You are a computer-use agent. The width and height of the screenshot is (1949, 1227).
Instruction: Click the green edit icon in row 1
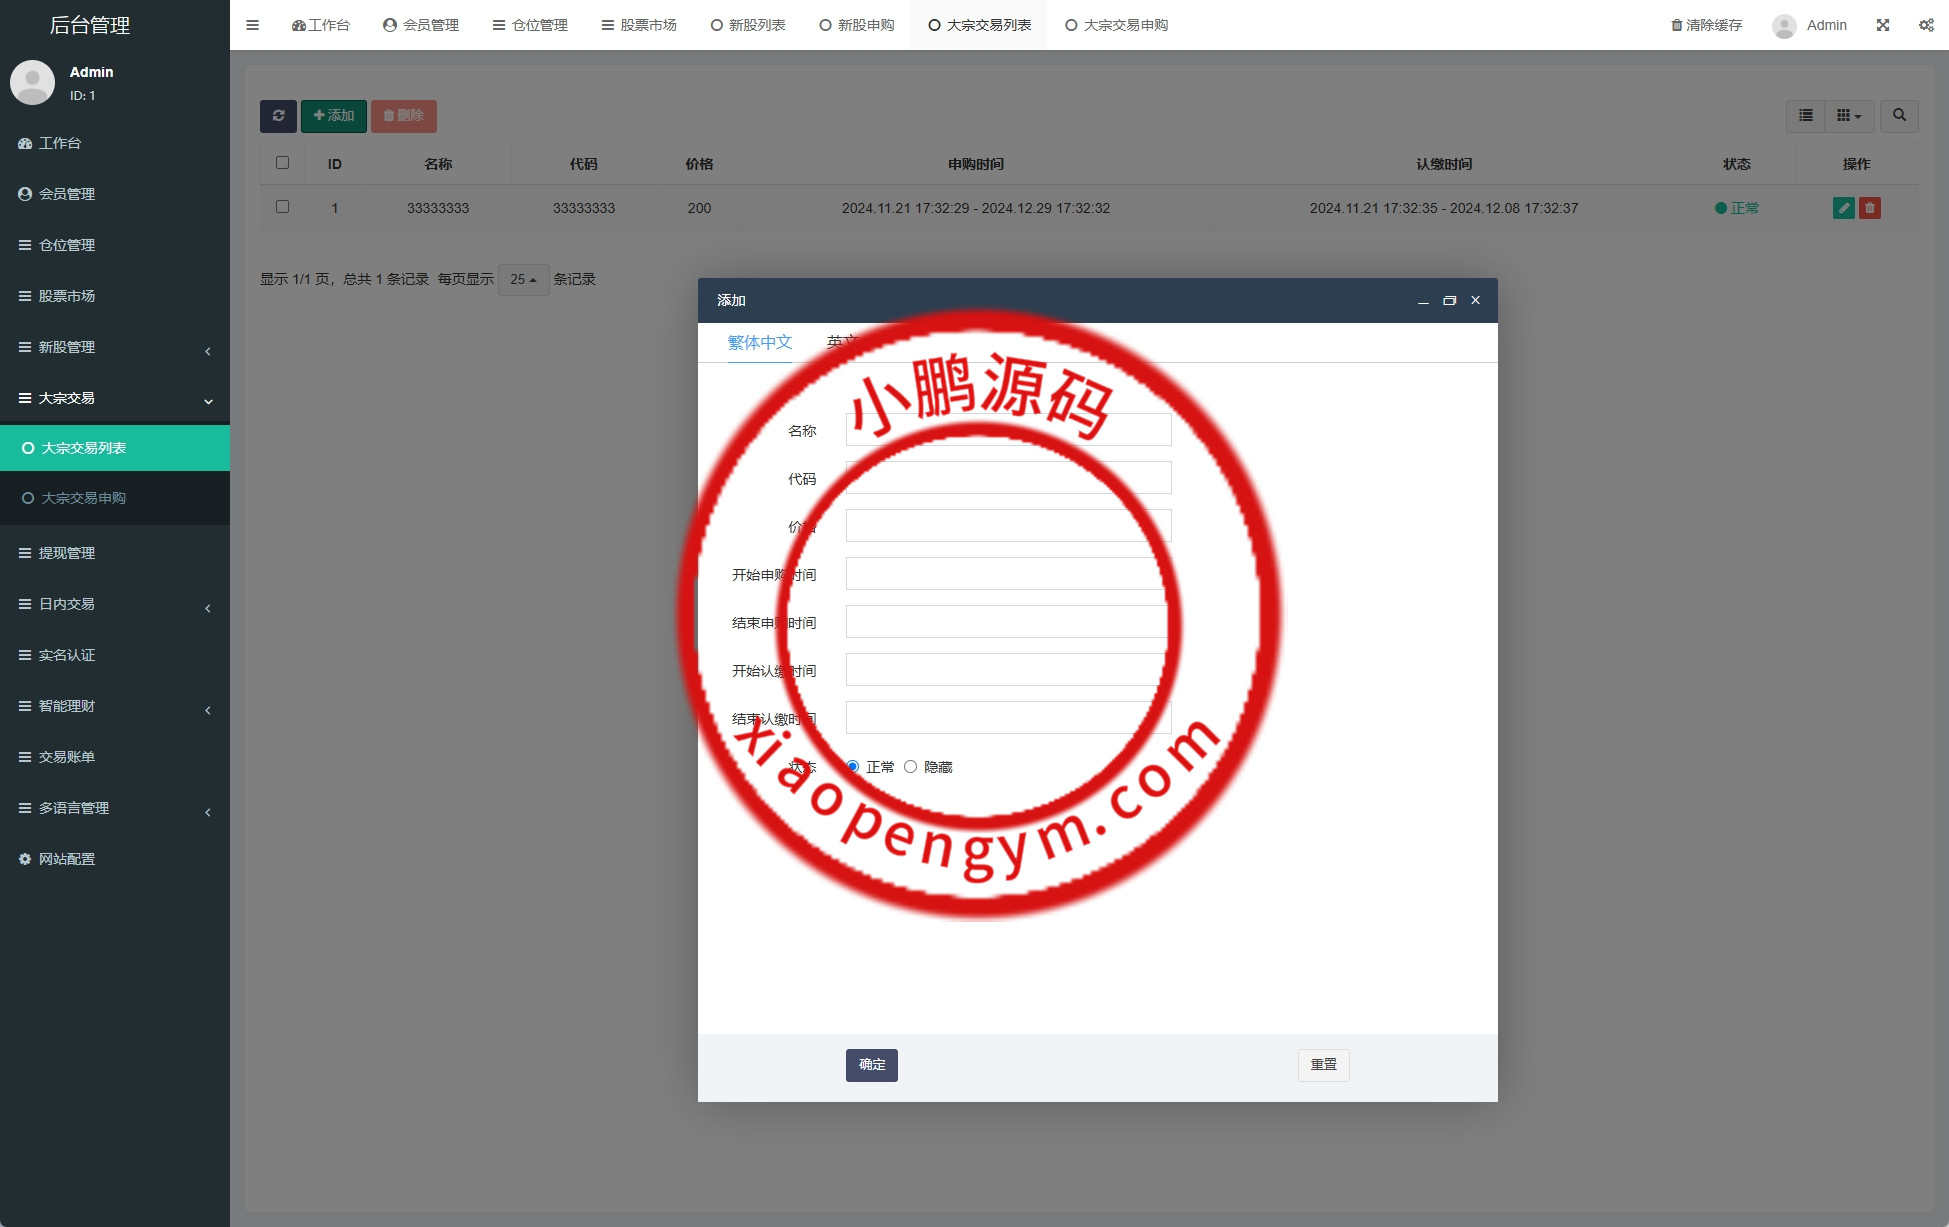point(1843,208)
